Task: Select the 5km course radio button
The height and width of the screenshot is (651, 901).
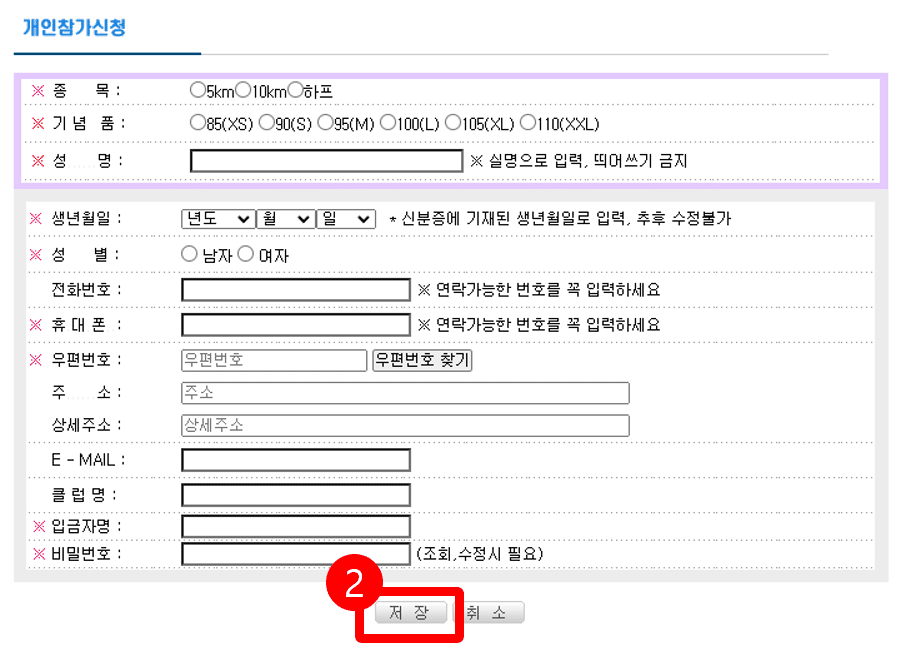Action: (x=198, y=89)
